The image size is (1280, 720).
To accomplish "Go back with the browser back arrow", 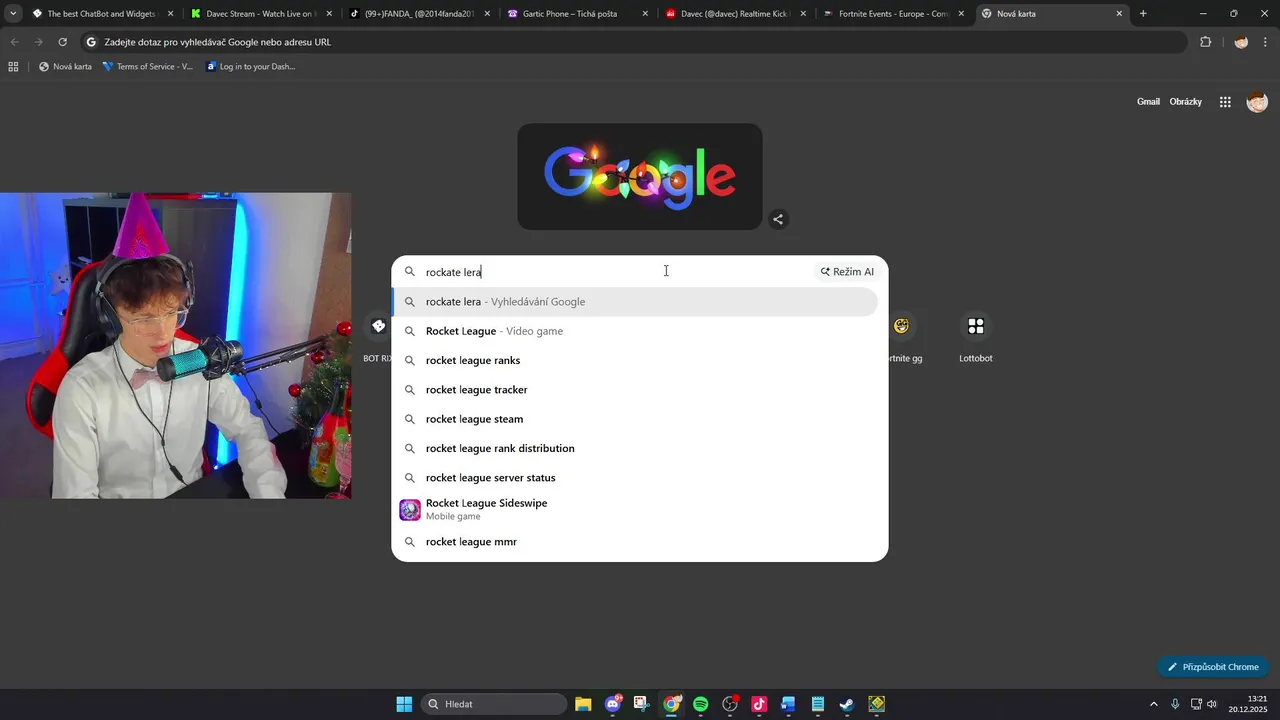I will click(x=14, y=42).
